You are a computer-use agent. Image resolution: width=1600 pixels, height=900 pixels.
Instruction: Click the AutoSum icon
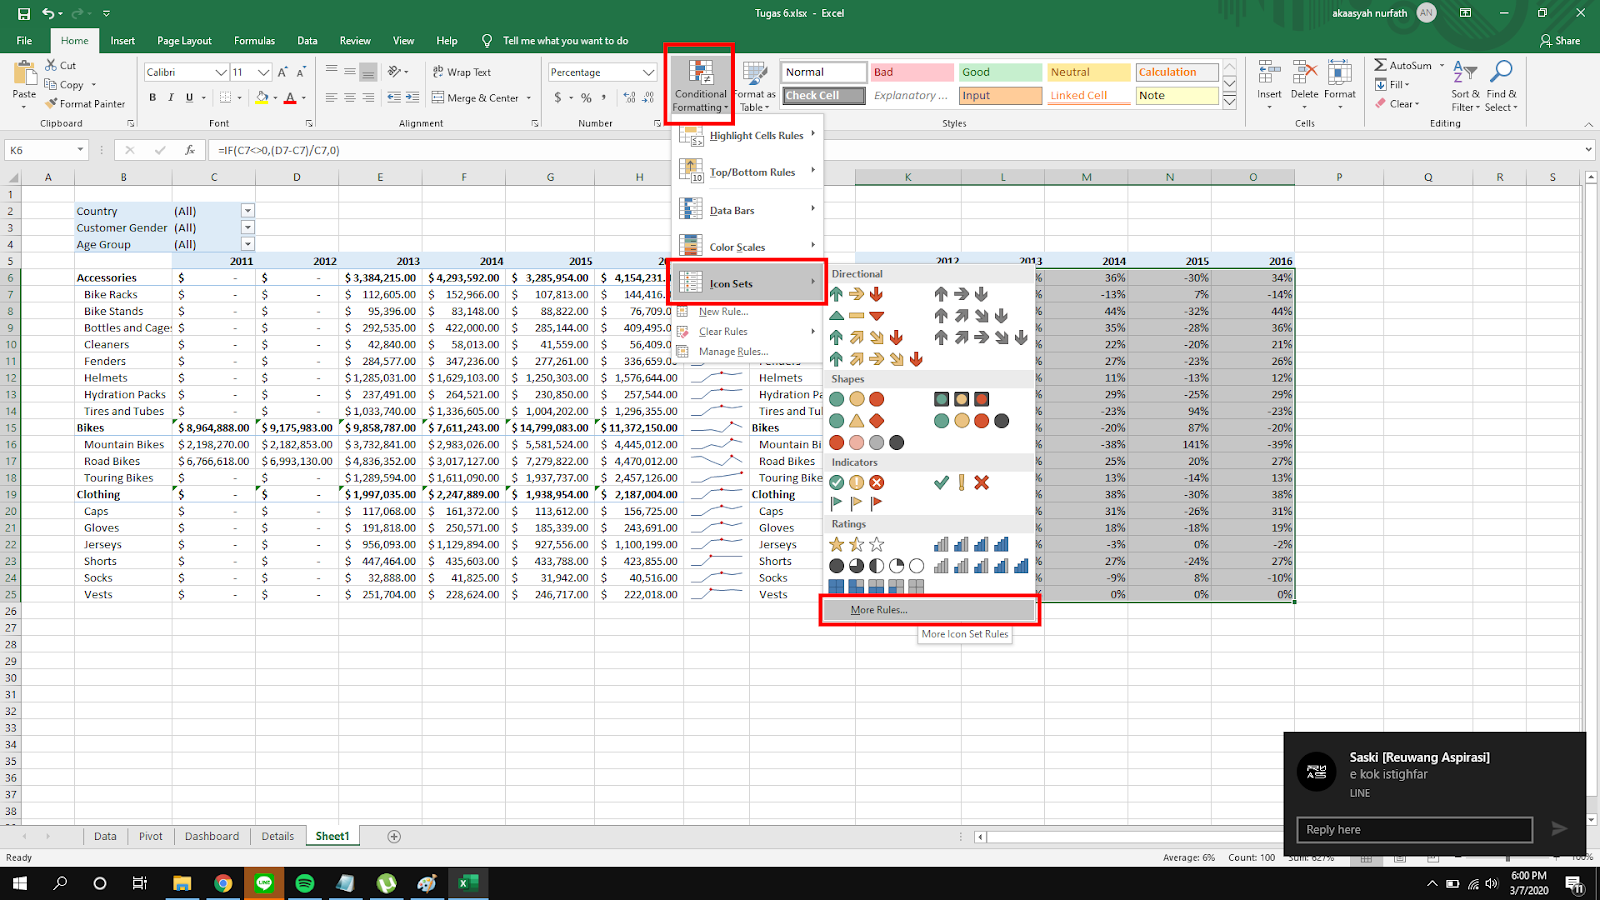click(1381, 65)
